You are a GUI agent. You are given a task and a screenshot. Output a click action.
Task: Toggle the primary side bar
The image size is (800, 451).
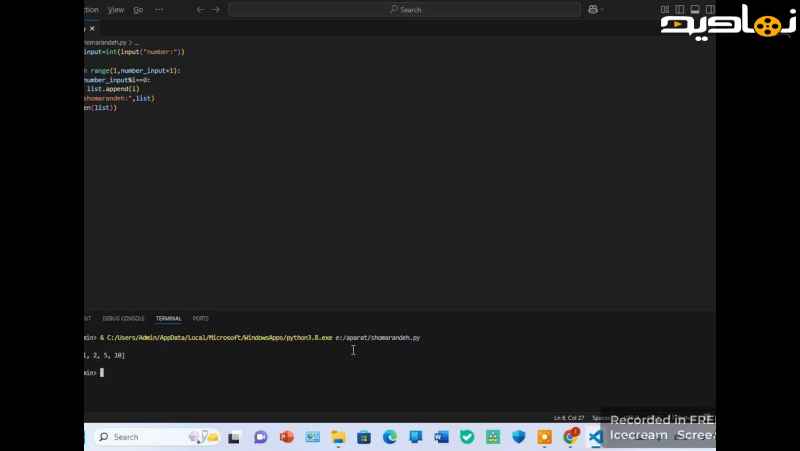click(x=680, y=9)
